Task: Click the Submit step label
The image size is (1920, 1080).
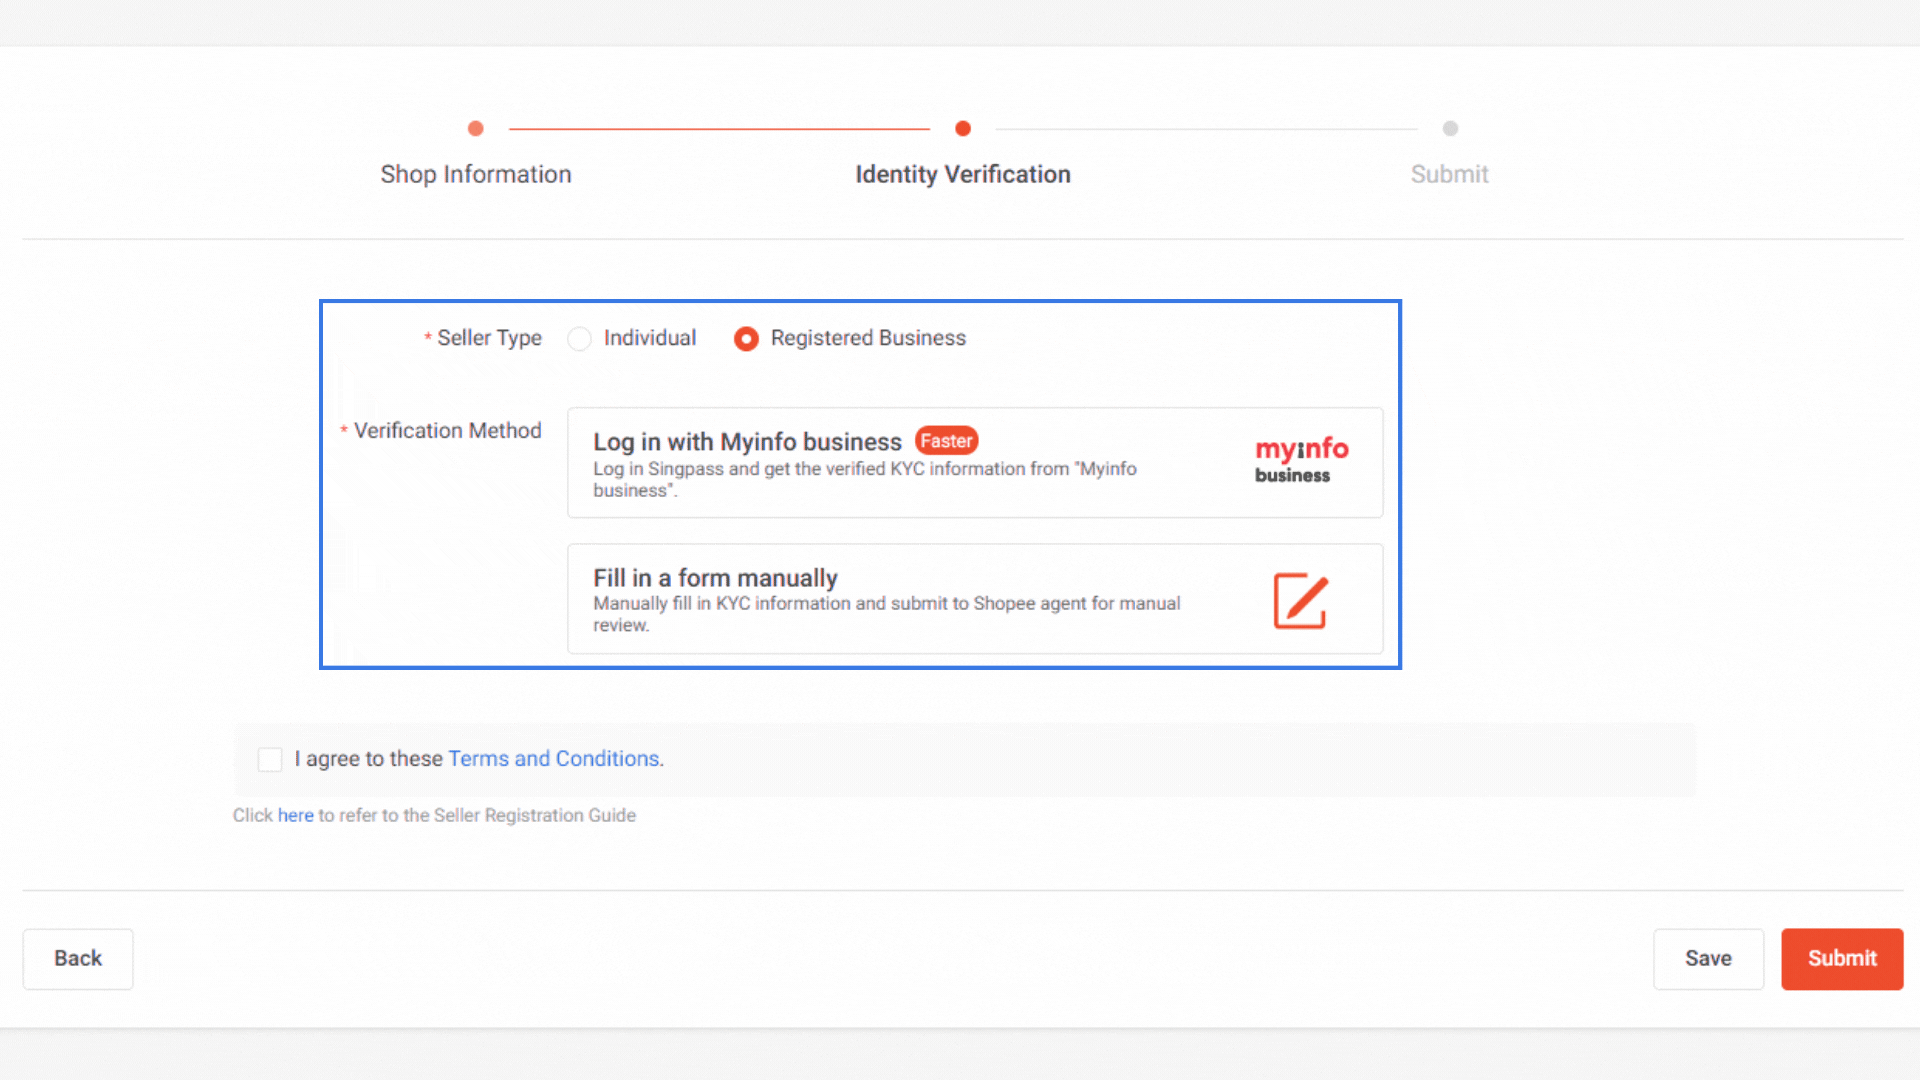Action: click(1449, 174)
